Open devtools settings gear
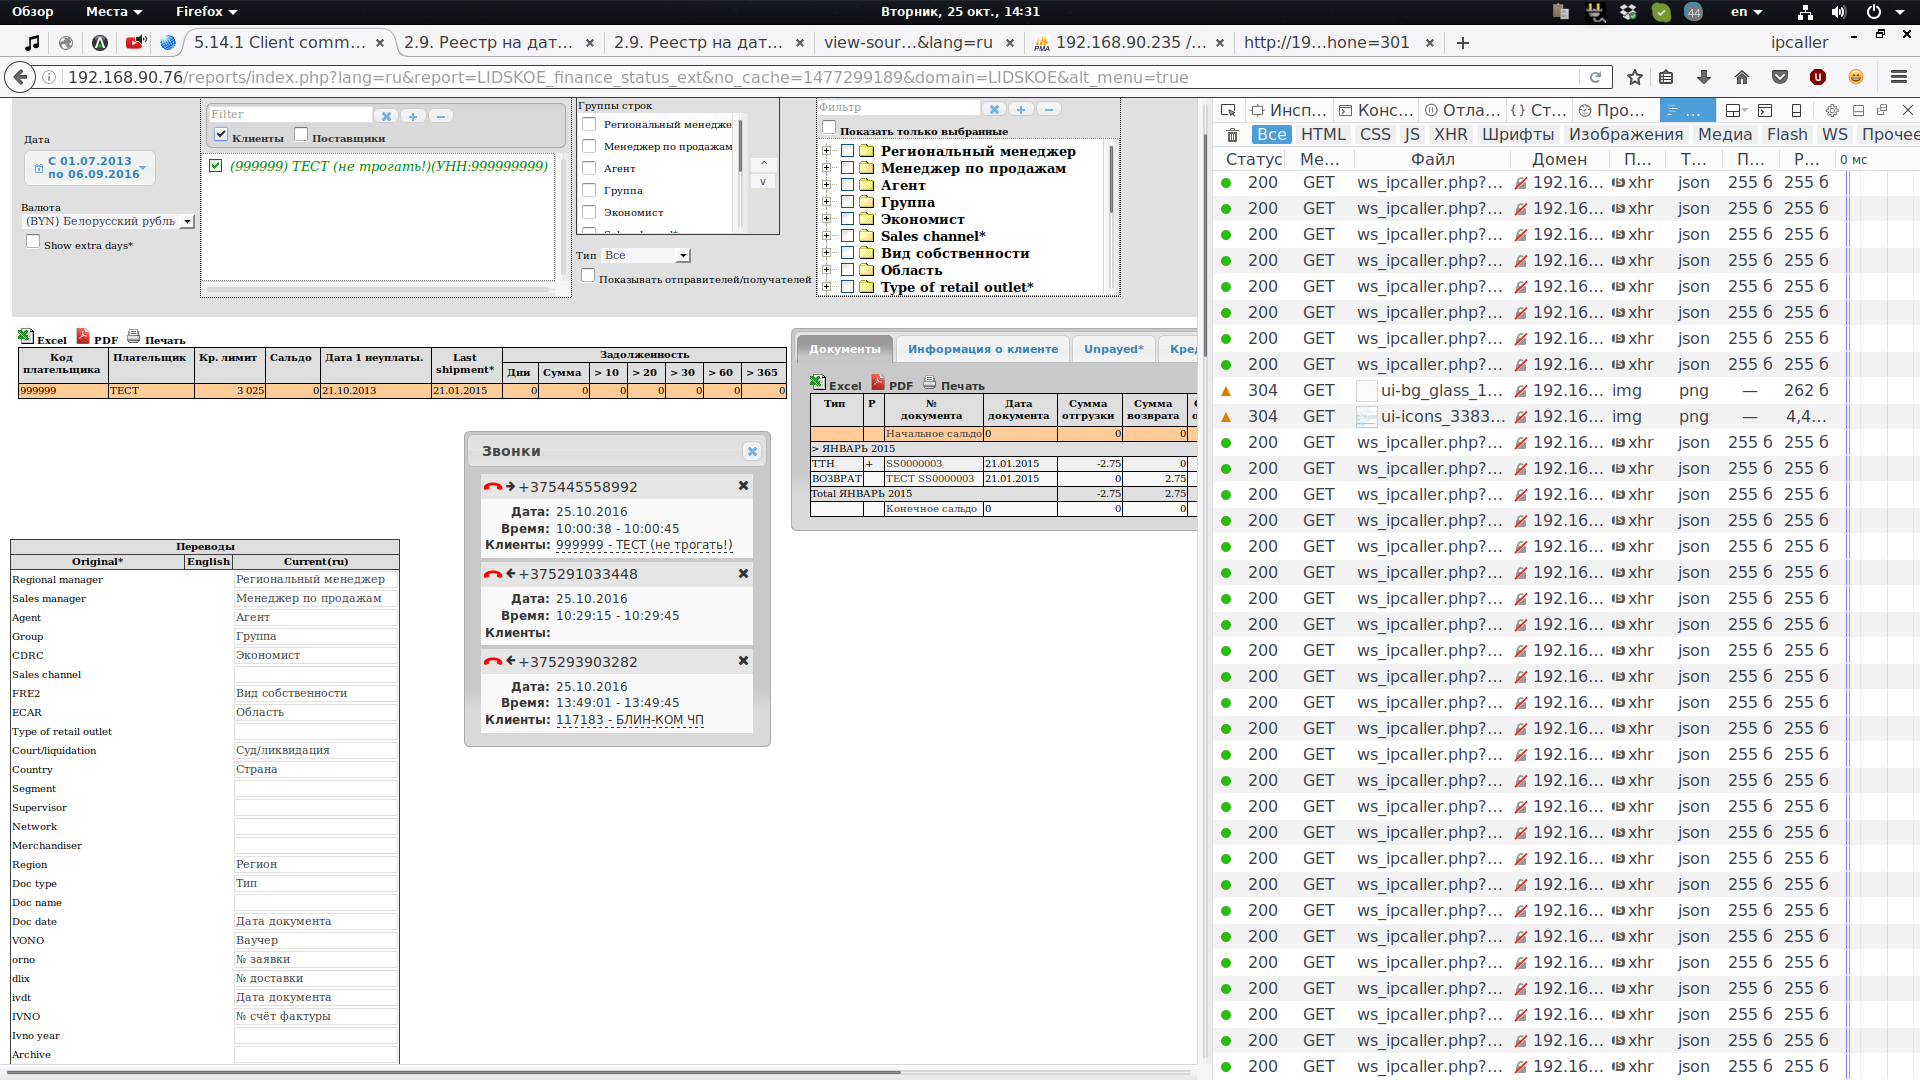Image resolution: width=1920 pixels, height=1080 pixels. [x=1832, y=110]
